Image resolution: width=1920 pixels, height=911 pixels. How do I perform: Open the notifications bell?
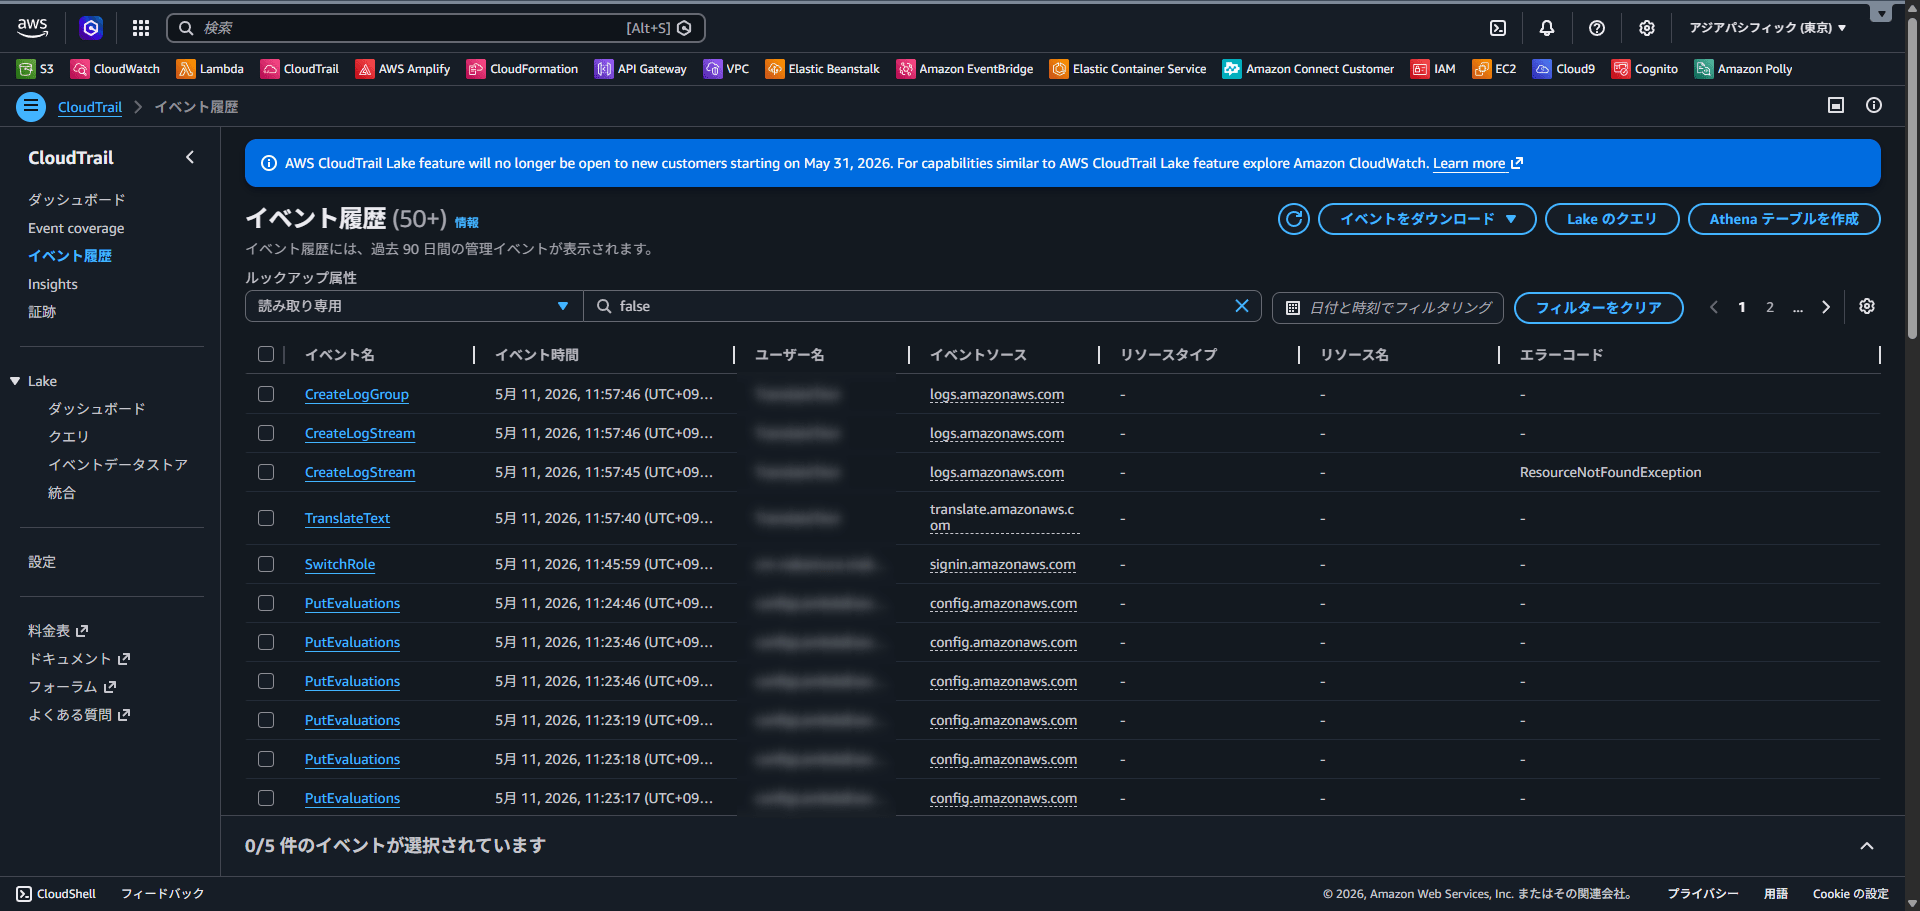tap(1547, 28)
